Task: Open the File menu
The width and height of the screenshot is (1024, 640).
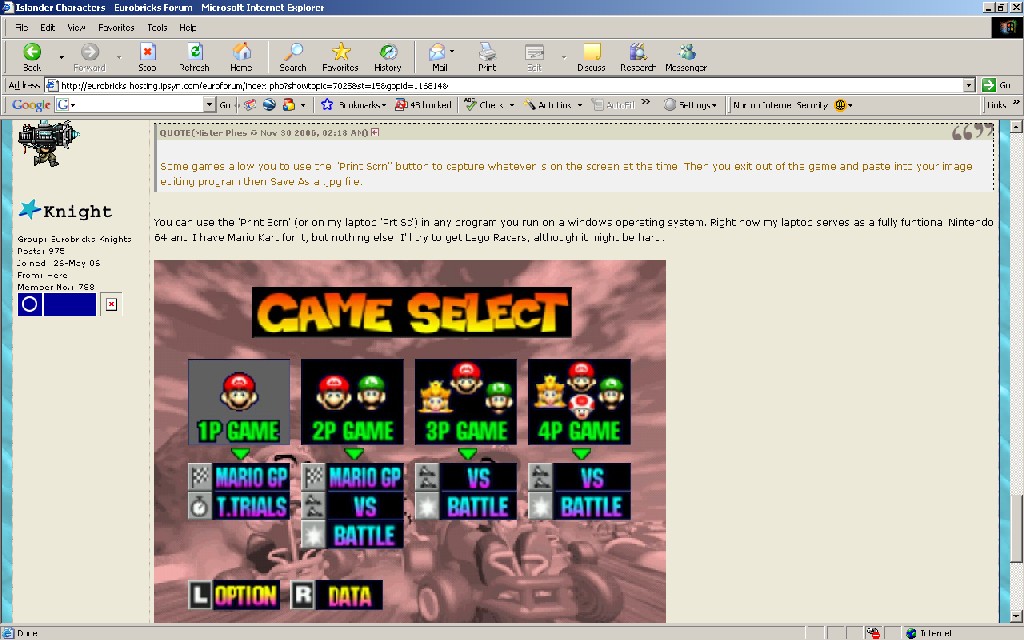Action: pyautogui.click(x=22, y=27)
